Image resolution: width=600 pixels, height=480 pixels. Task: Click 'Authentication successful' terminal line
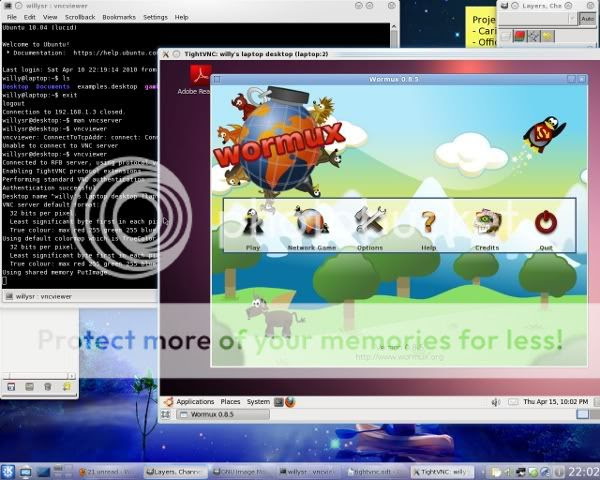click(50, 188)
